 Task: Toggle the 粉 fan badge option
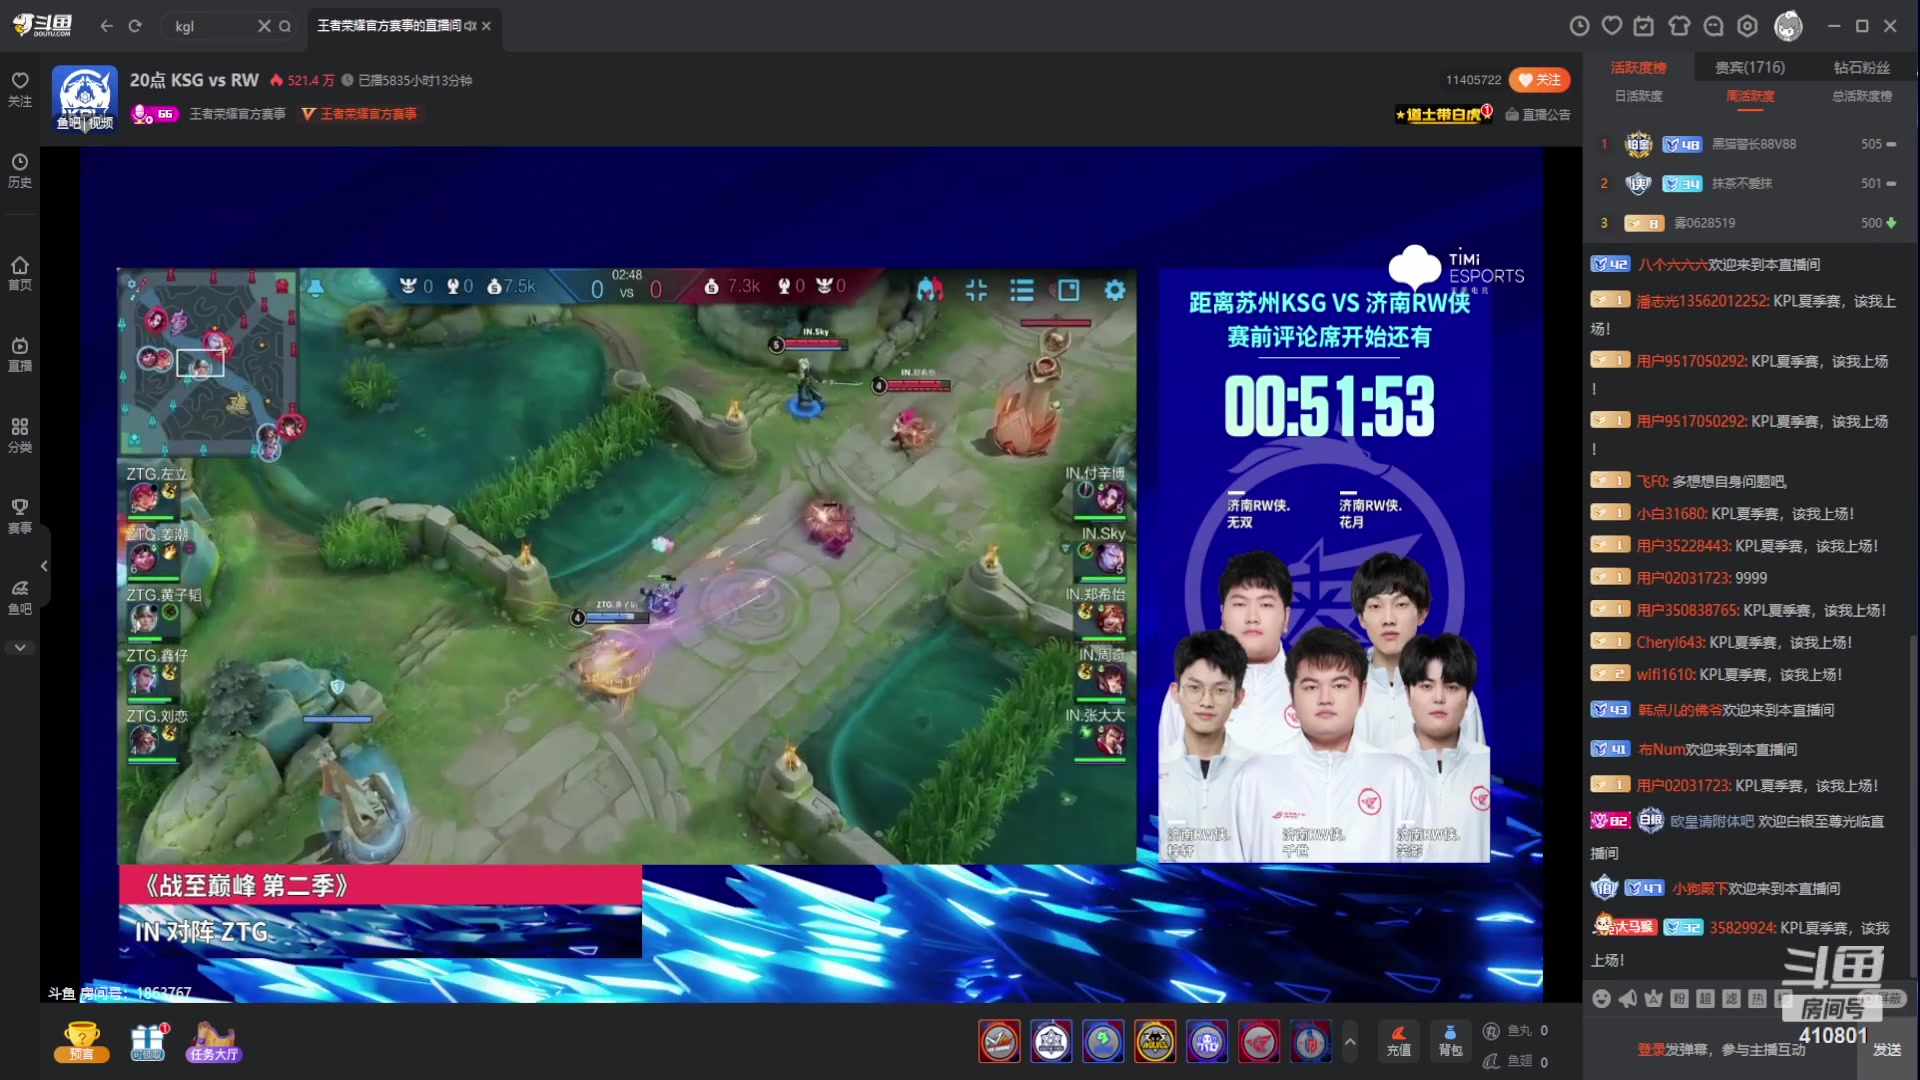click(x=1680, y=998)
